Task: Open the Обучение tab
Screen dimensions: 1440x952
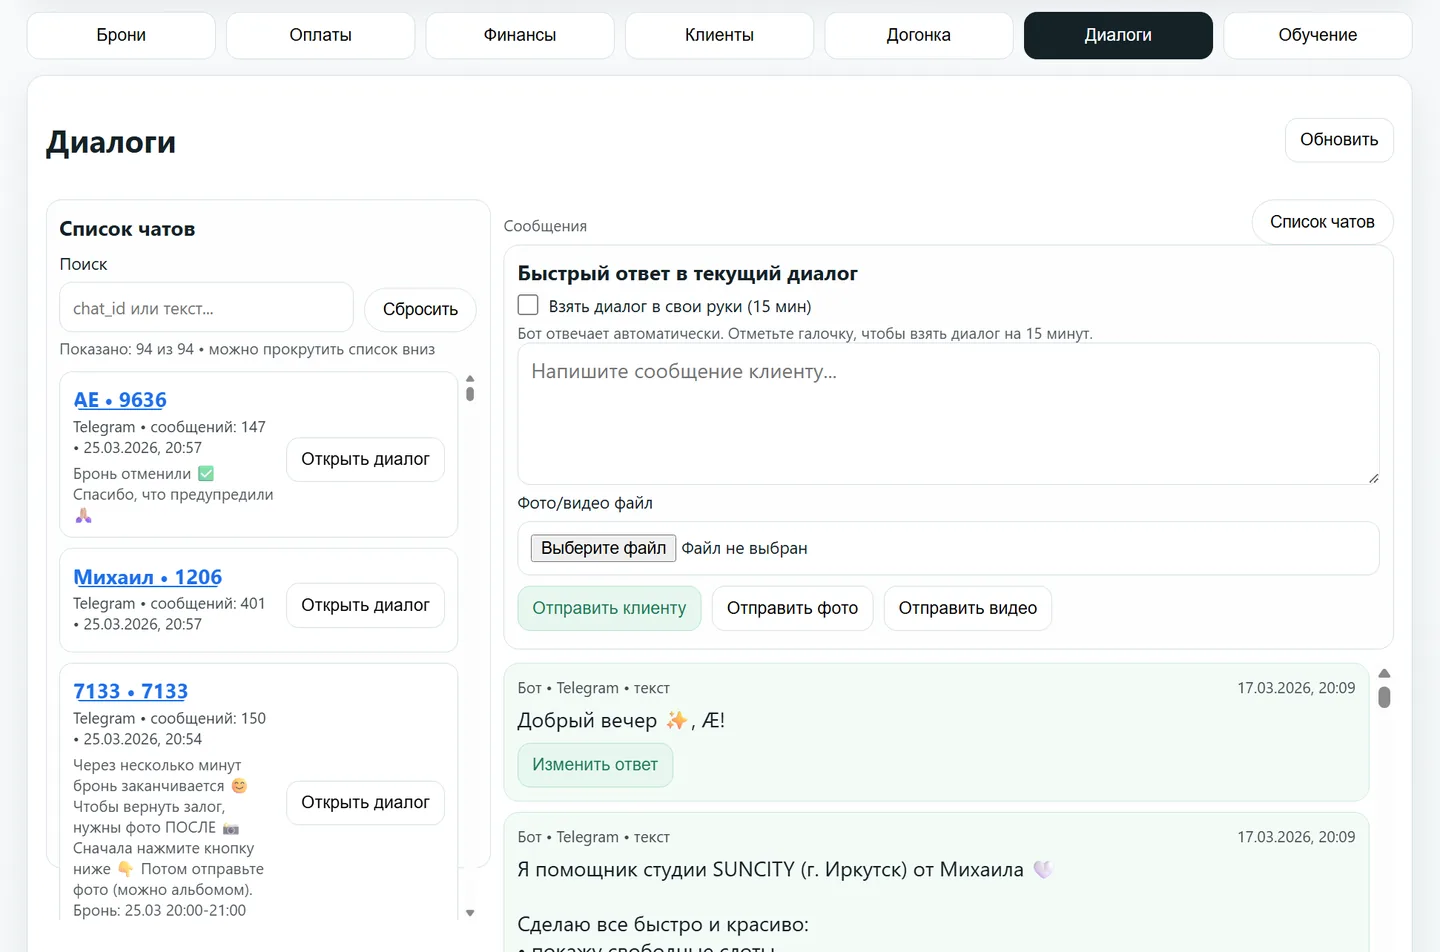Action: (1317, 35)
